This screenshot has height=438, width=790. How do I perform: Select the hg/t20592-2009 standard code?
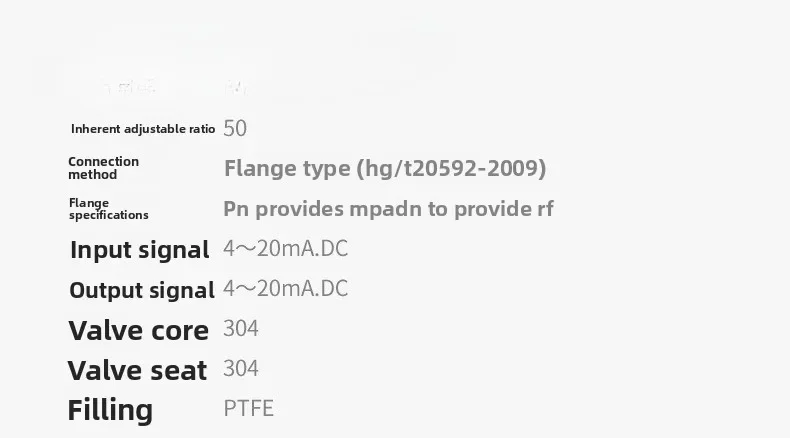click(x=451, y=168)
